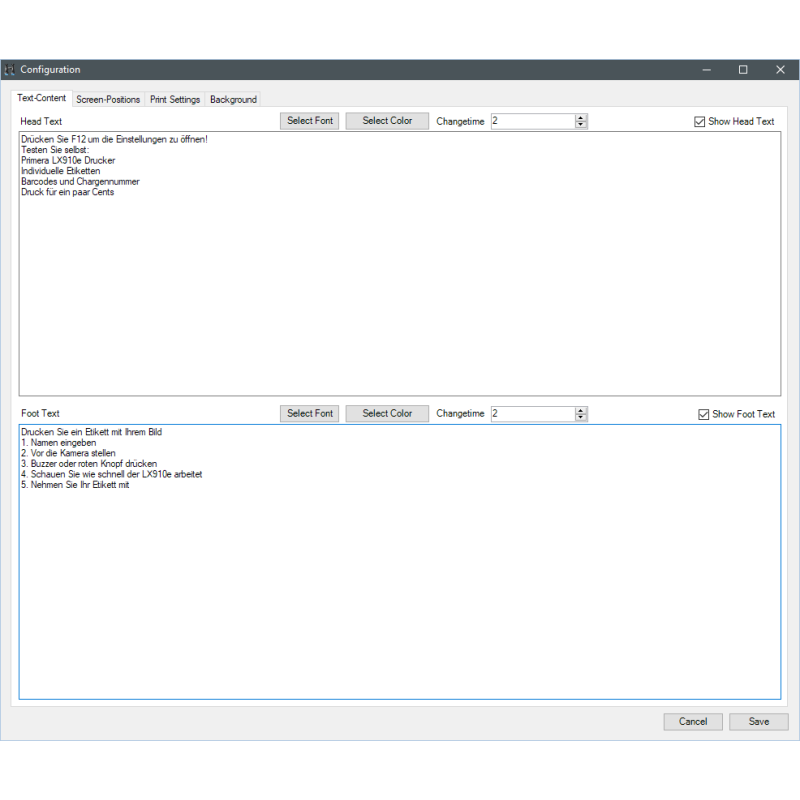This screenshot has width=800, height=800.
Task: Increase the Head Text Changetime with up arrow
Action: click(x=581, y=118)
